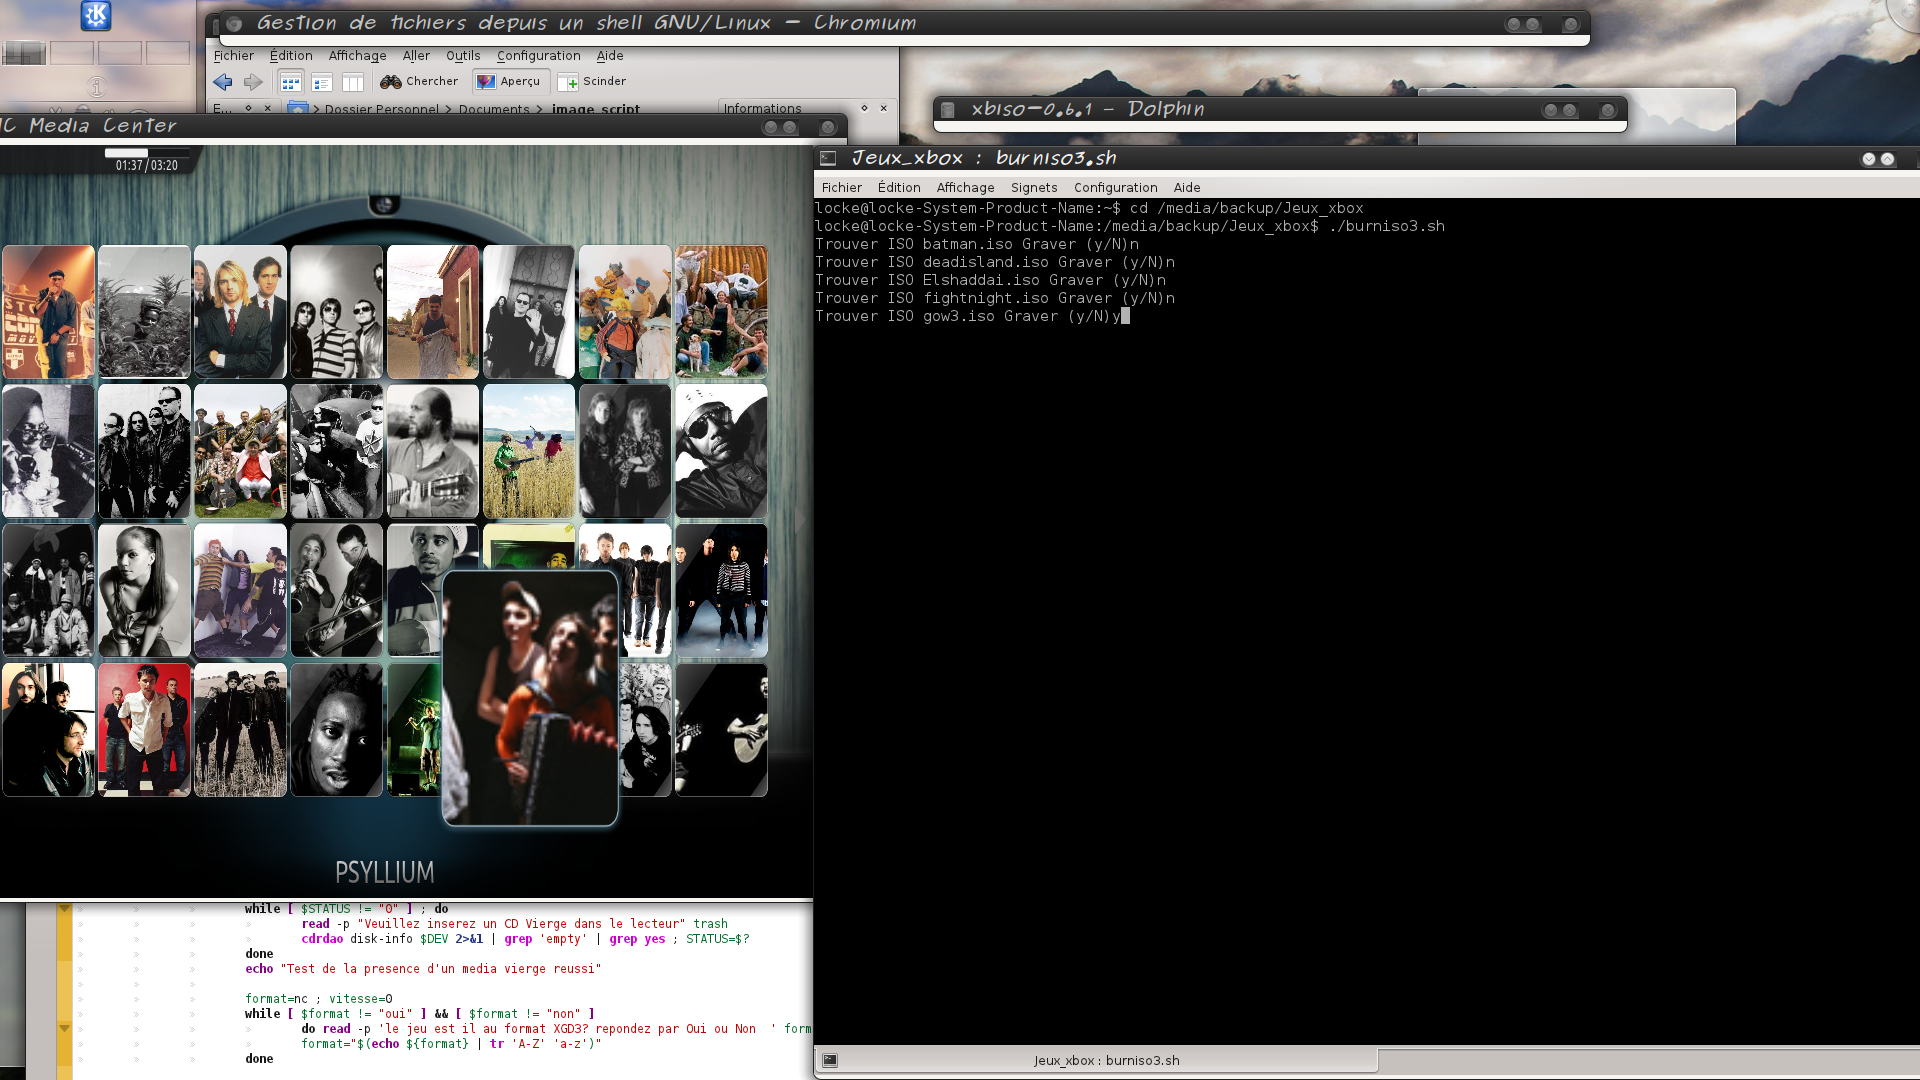Float the Informations panel via diamond icon

click(x=864, y=108)
